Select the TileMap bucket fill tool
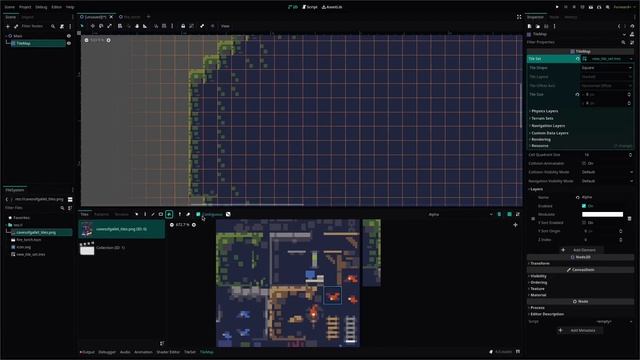Screen dimensions: 640x360 tap(169, 214)
